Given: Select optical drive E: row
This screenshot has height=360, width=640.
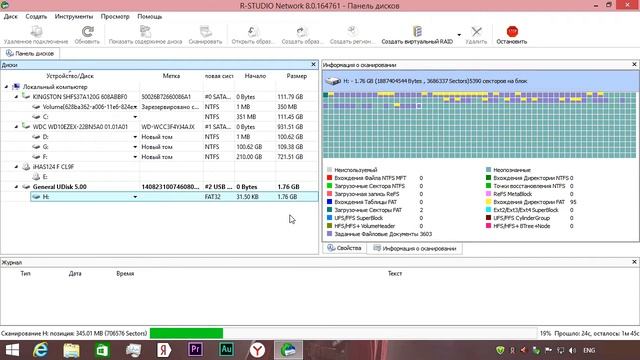Looking at the screenshot, I should pyautogui.click(x=159, y=177).
